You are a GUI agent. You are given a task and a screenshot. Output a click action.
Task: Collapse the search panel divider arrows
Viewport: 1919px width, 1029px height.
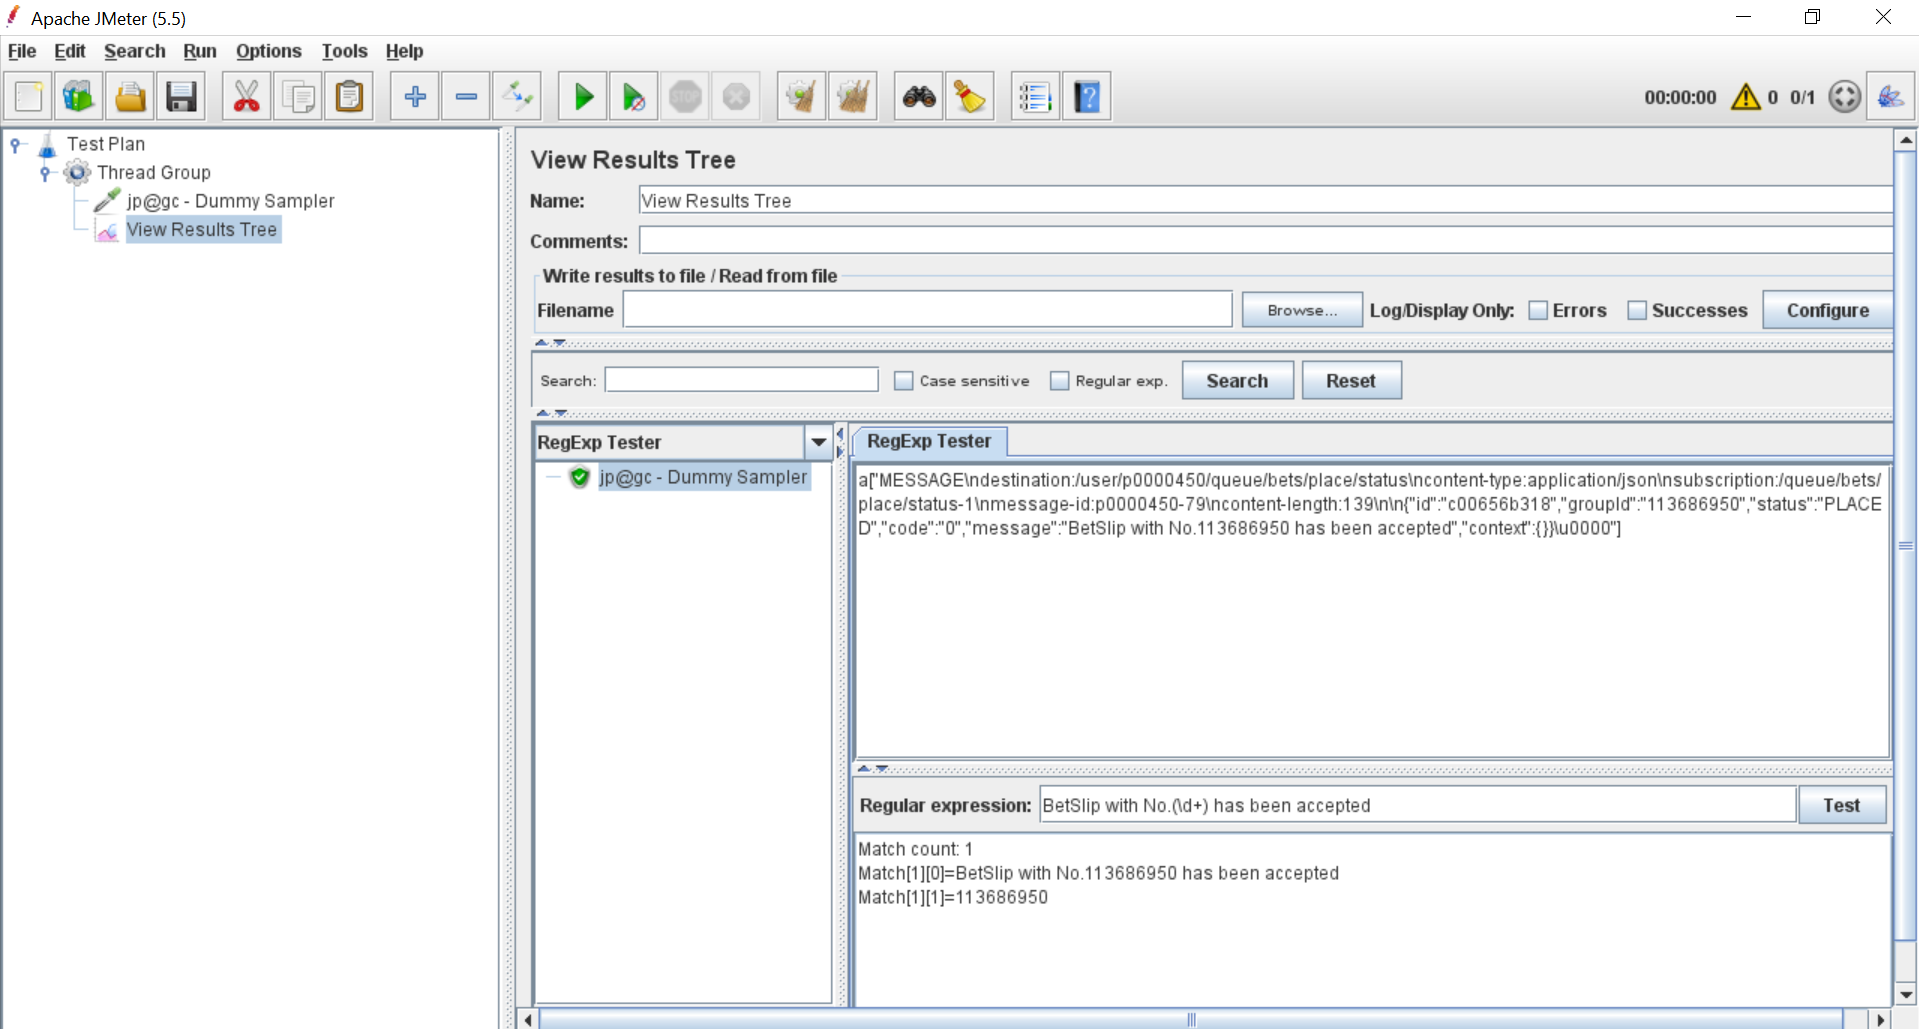pos(551,412)
